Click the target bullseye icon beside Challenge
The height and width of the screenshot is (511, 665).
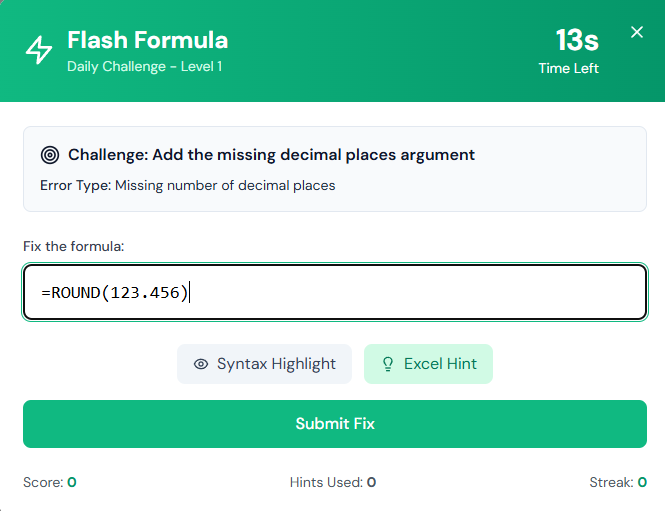point(50,155)
